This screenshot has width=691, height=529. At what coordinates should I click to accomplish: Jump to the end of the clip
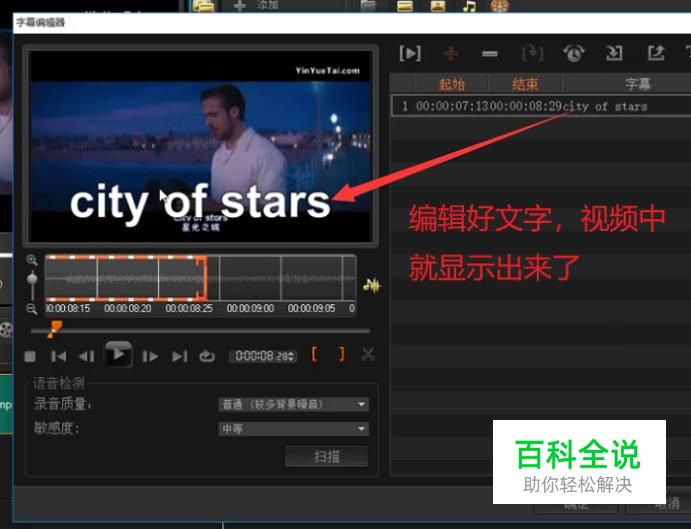coord(179,356)
